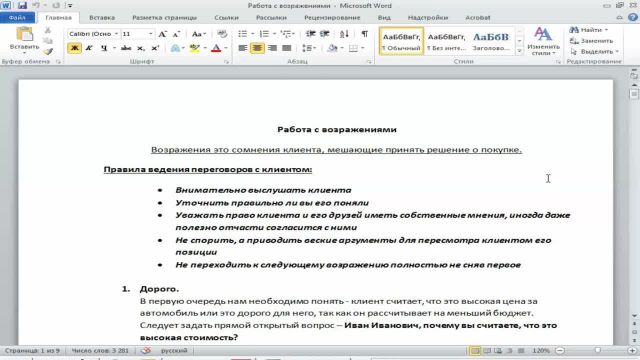Switch to the Разметка страницы tab
Image resolution: width=640 pixels, height=360 pixels.
pos(164,18)
